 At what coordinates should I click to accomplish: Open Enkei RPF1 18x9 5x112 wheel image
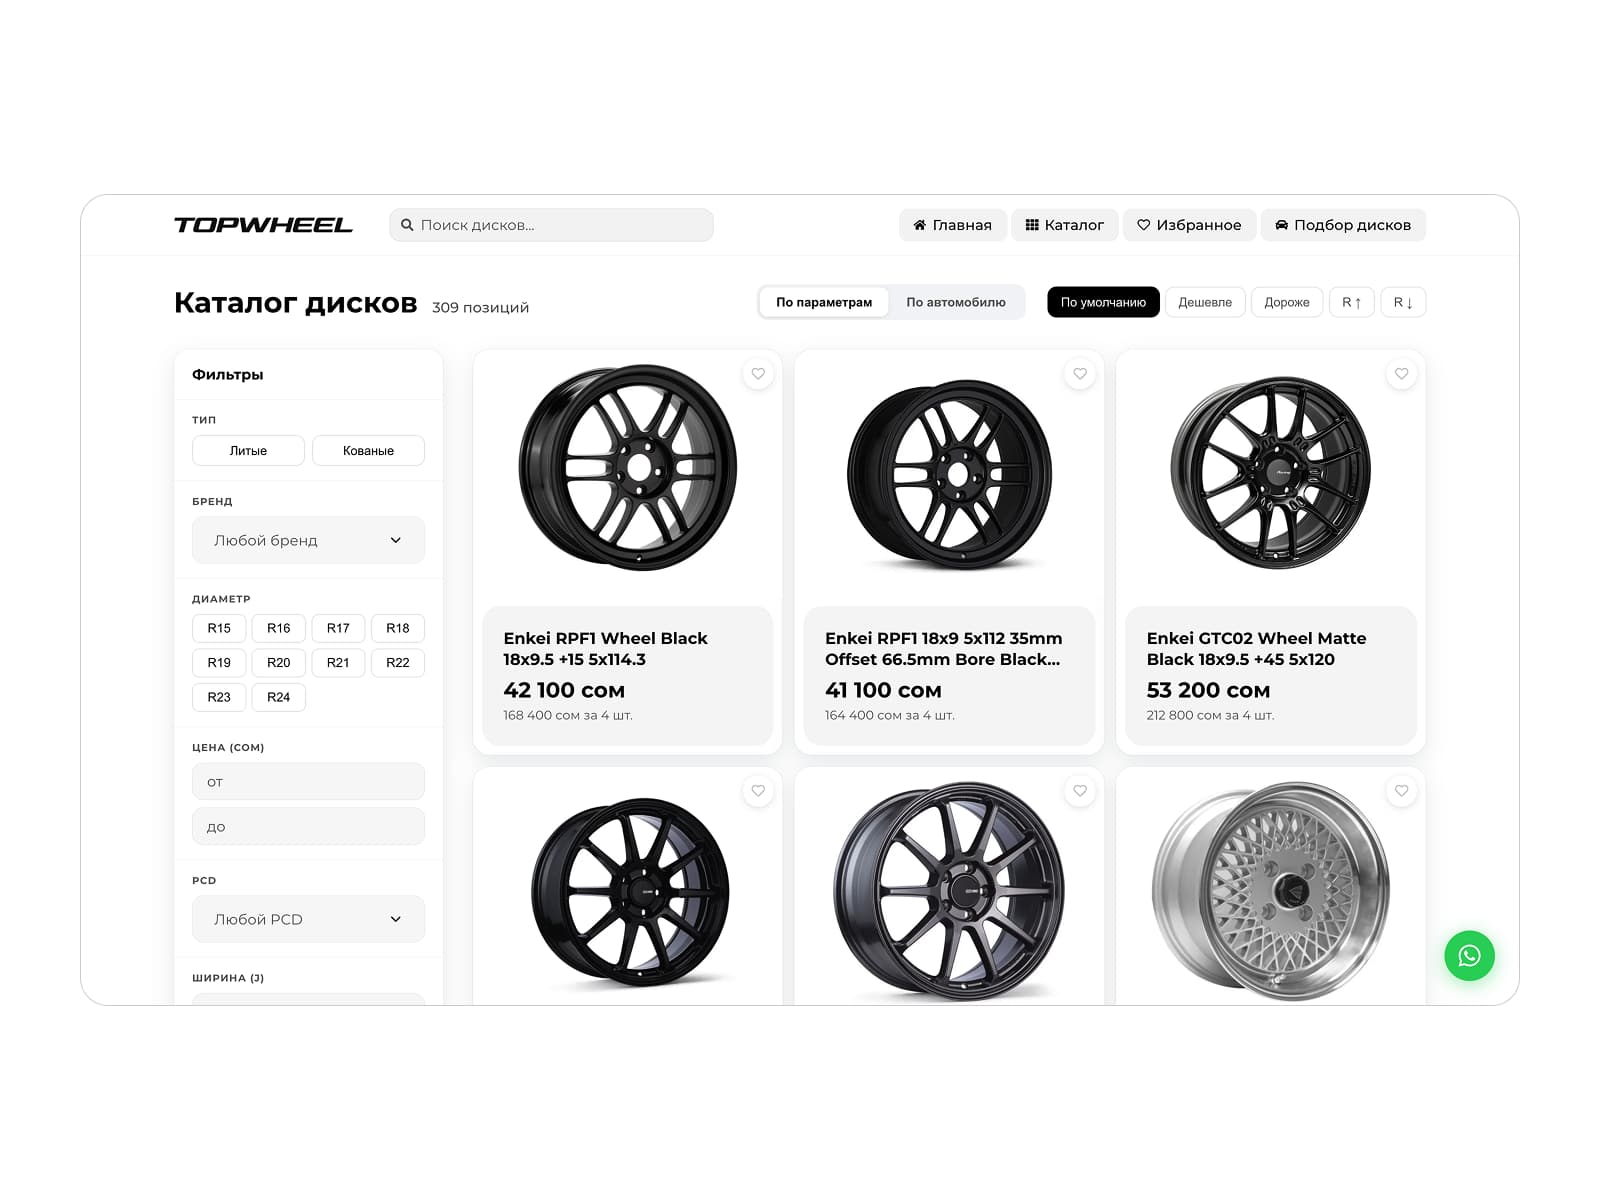click(x=949, y=475)
